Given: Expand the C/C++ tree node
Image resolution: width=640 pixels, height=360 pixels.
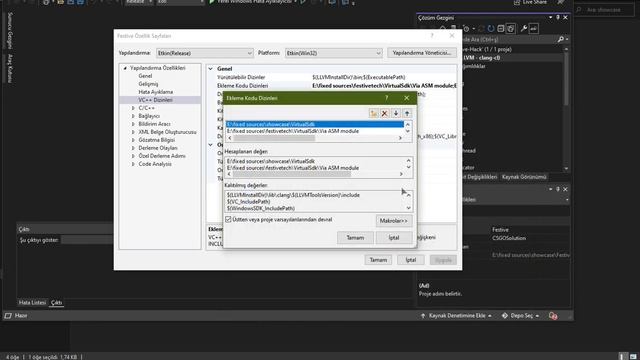Looking at the screenshot, I should point(133,108).
